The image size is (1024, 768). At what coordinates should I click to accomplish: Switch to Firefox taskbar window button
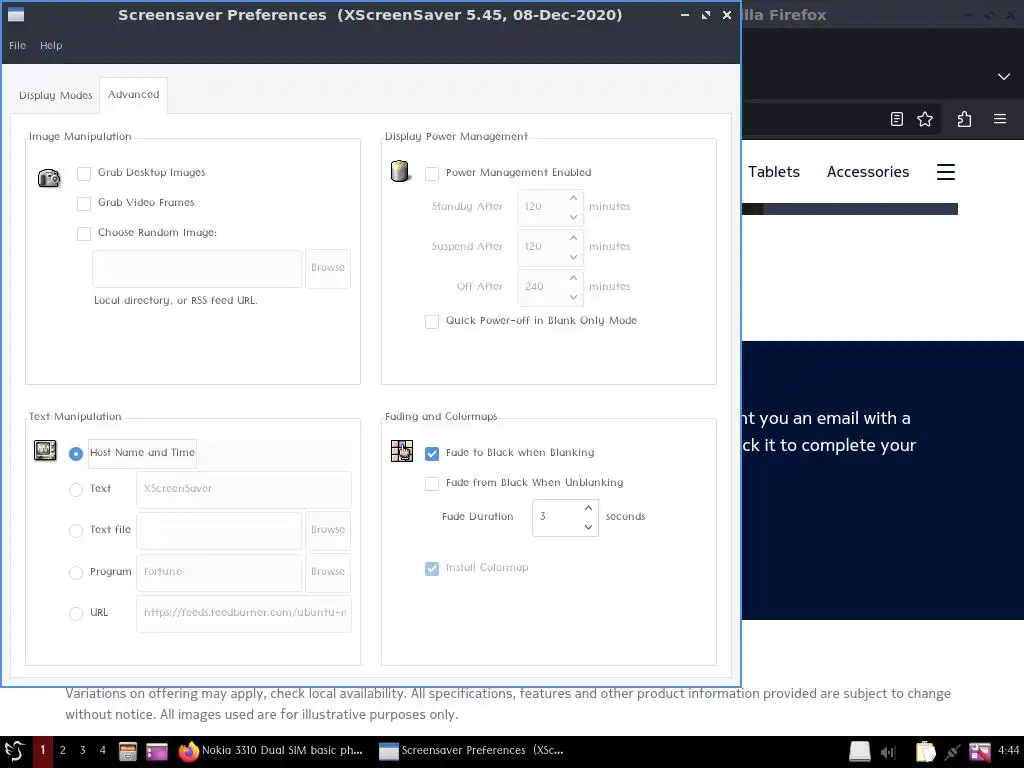point(270,750)
